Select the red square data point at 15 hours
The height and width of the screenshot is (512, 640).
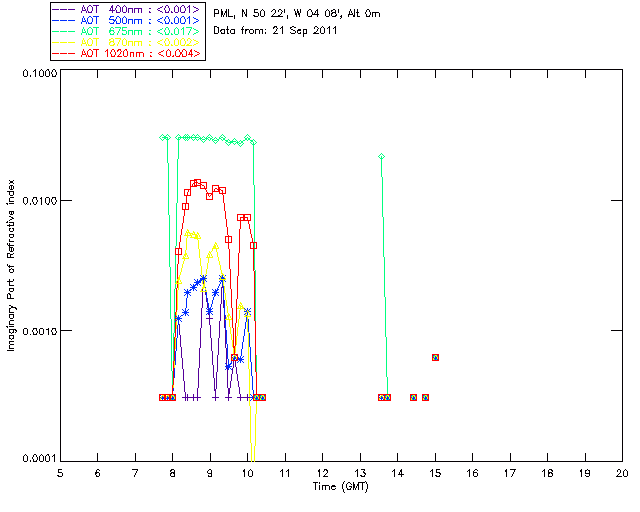click(x=436, y=357)
